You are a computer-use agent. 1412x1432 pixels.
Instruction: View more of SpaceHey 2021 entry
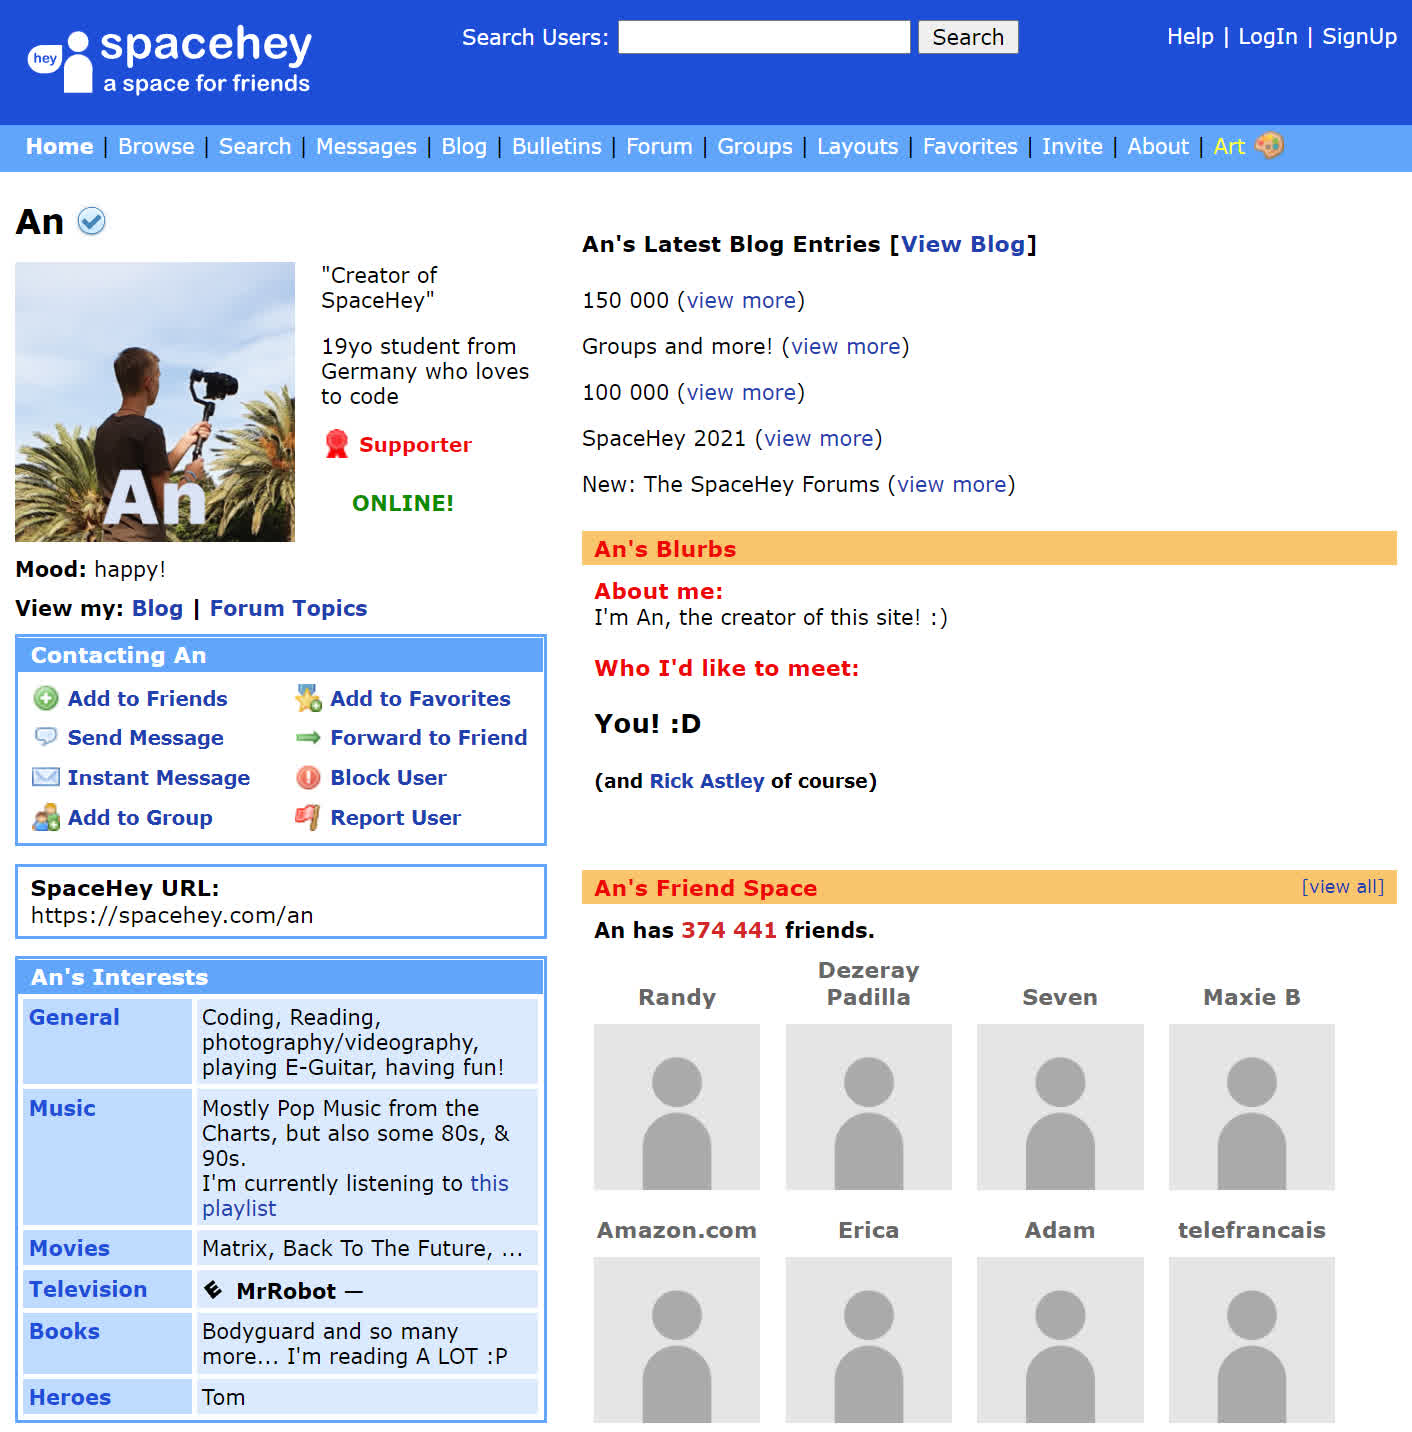point(819,438)
